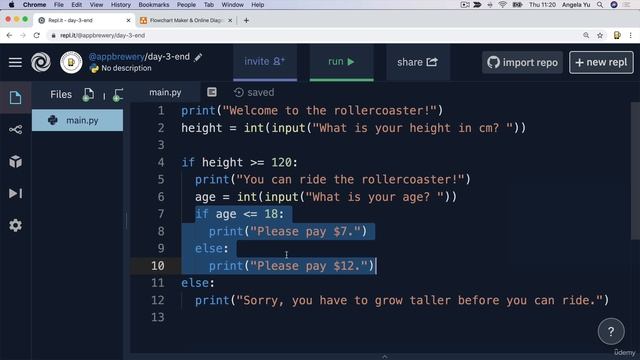This screenshot has width=640, height=360.
Task: Select main.py in the Files list
Action: (77, 120)
